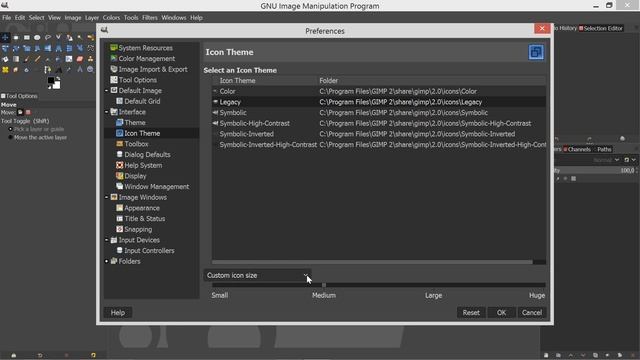Select the Color icon theme row

coord(378,91)
